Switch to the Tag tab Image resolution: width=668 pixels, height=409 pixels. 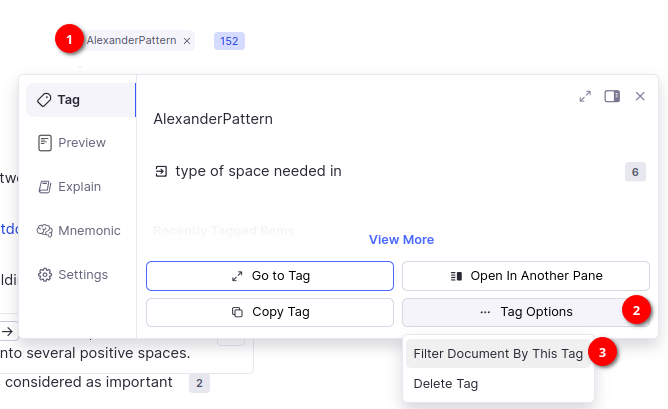click(80, 100)
